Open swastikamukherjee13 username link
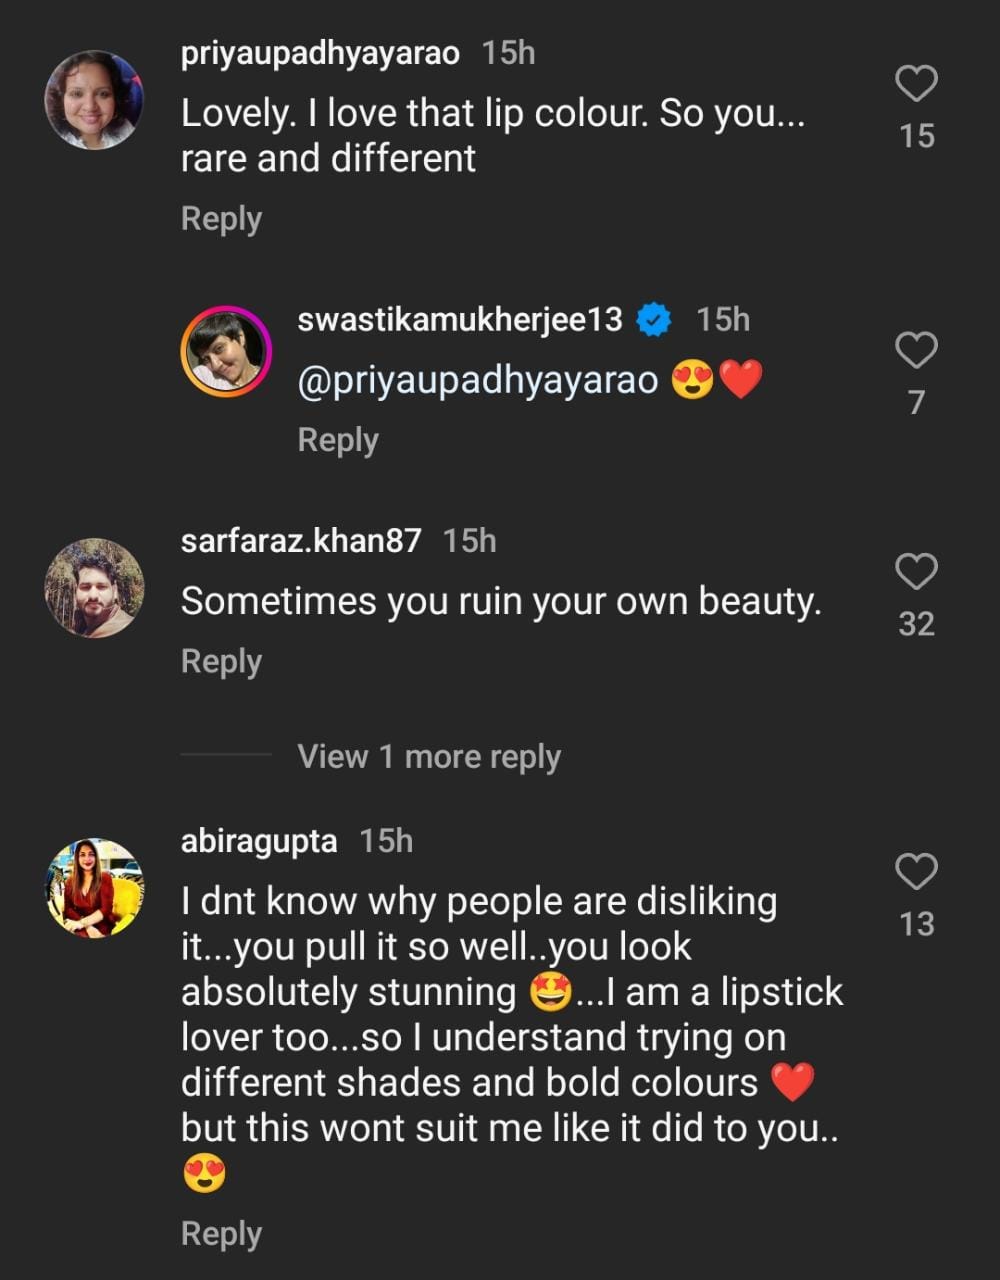 [x=460, y=319]
